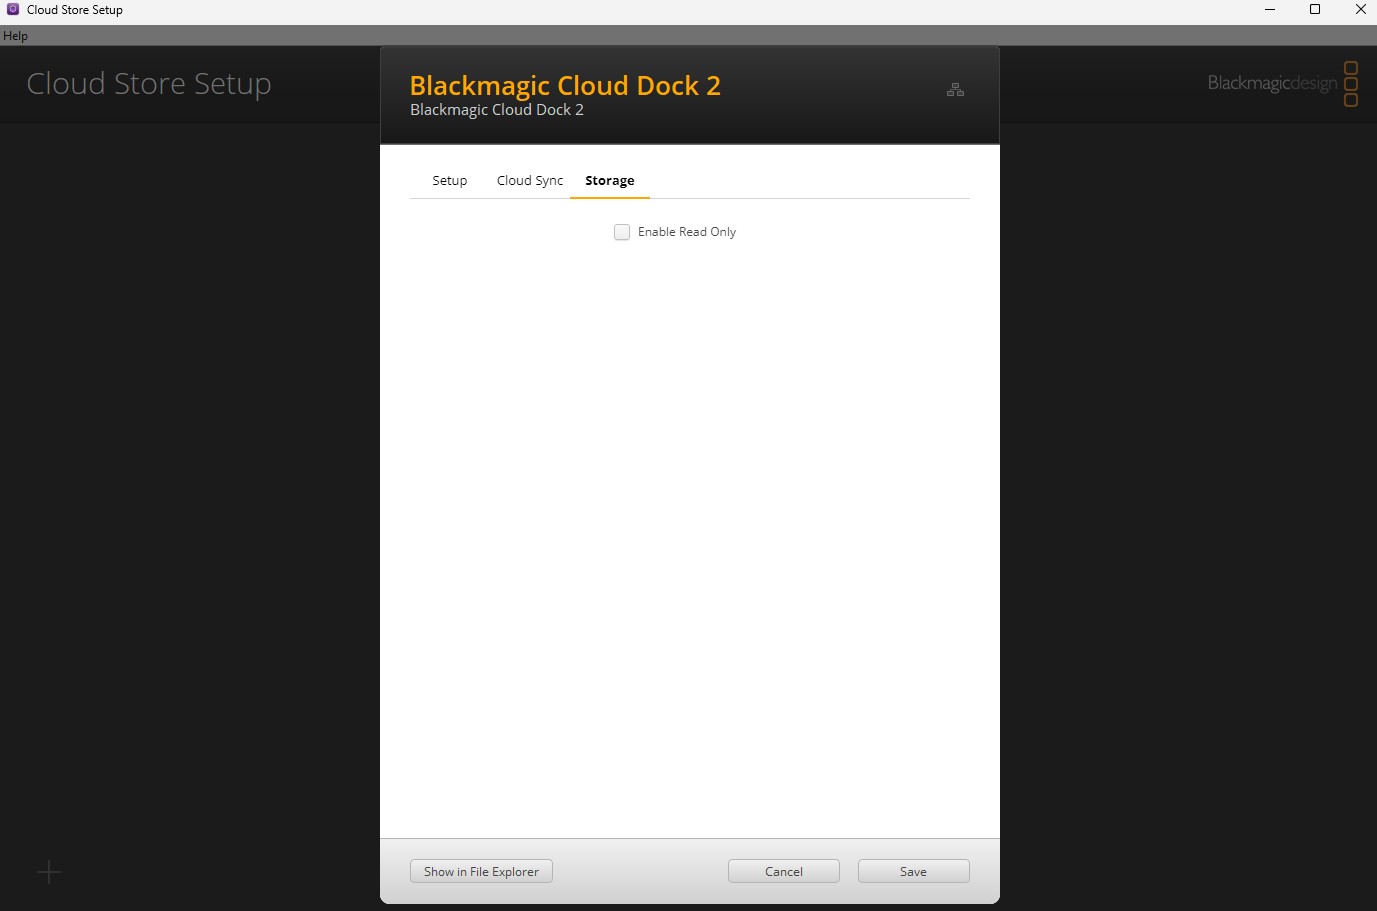Click the network icon in the dock header
The width and height of the screenshot is (1377, 911).
click(955, 90)
